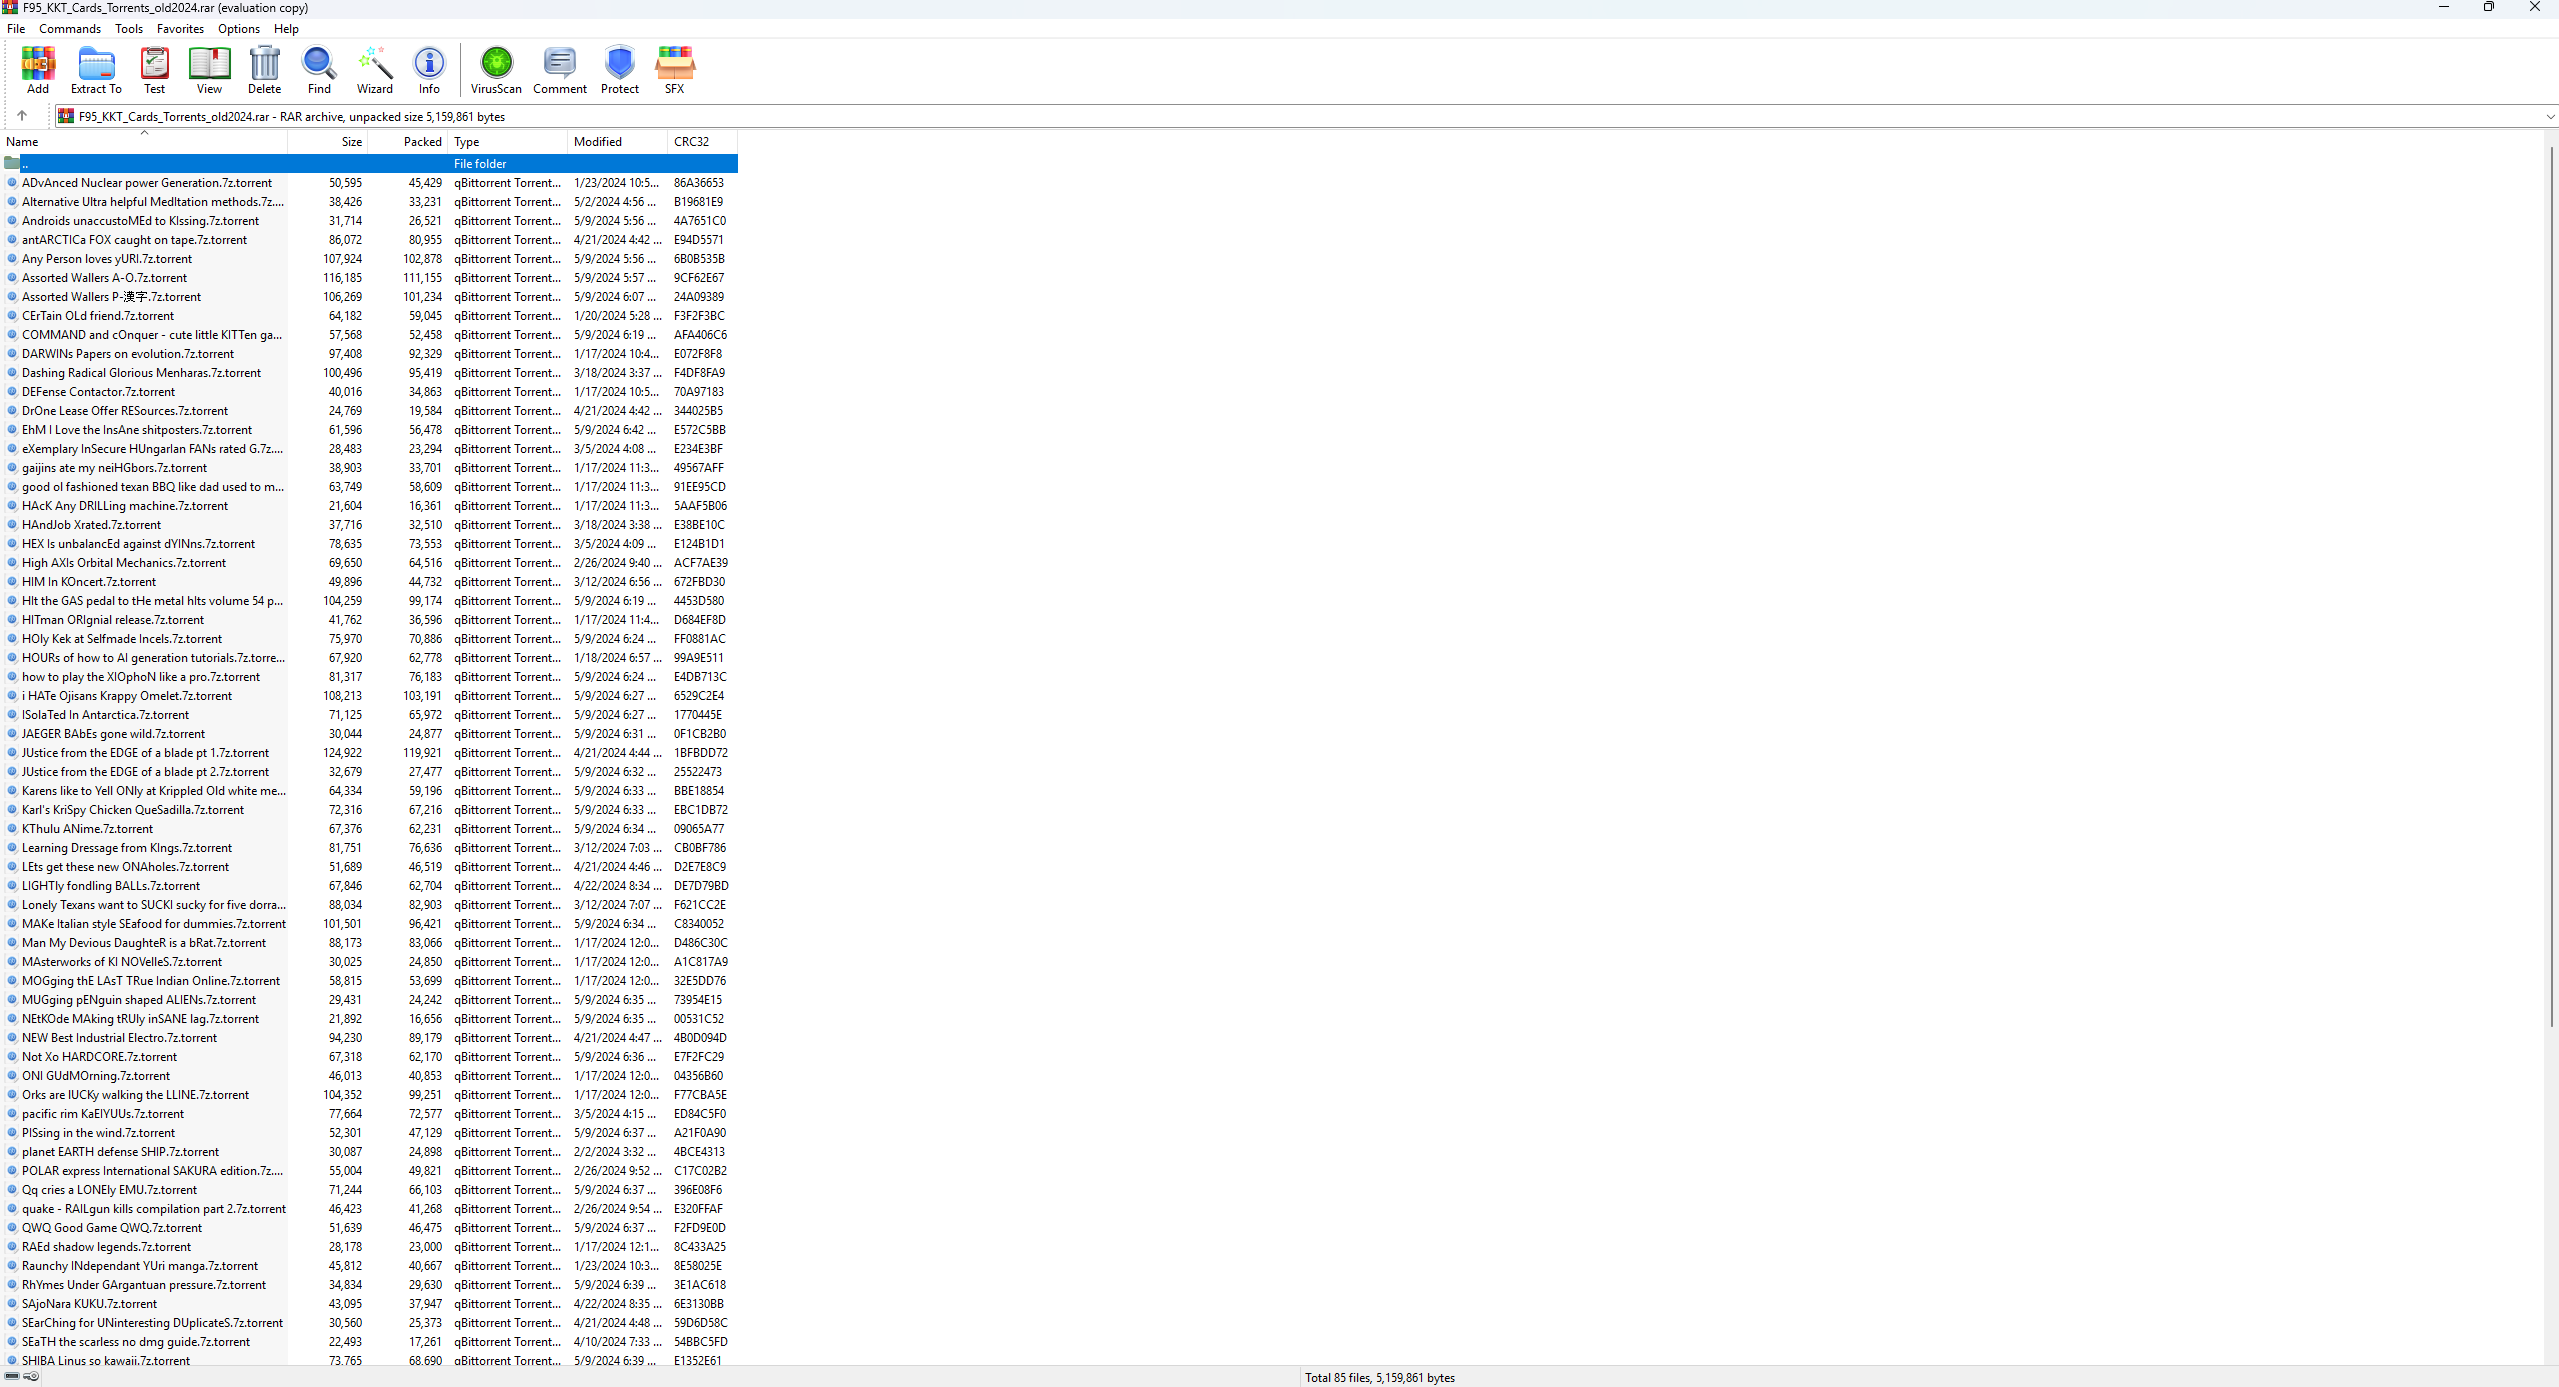Open the Options menu
This screenshot has height=1387, width=2559.
coord(239,29)
